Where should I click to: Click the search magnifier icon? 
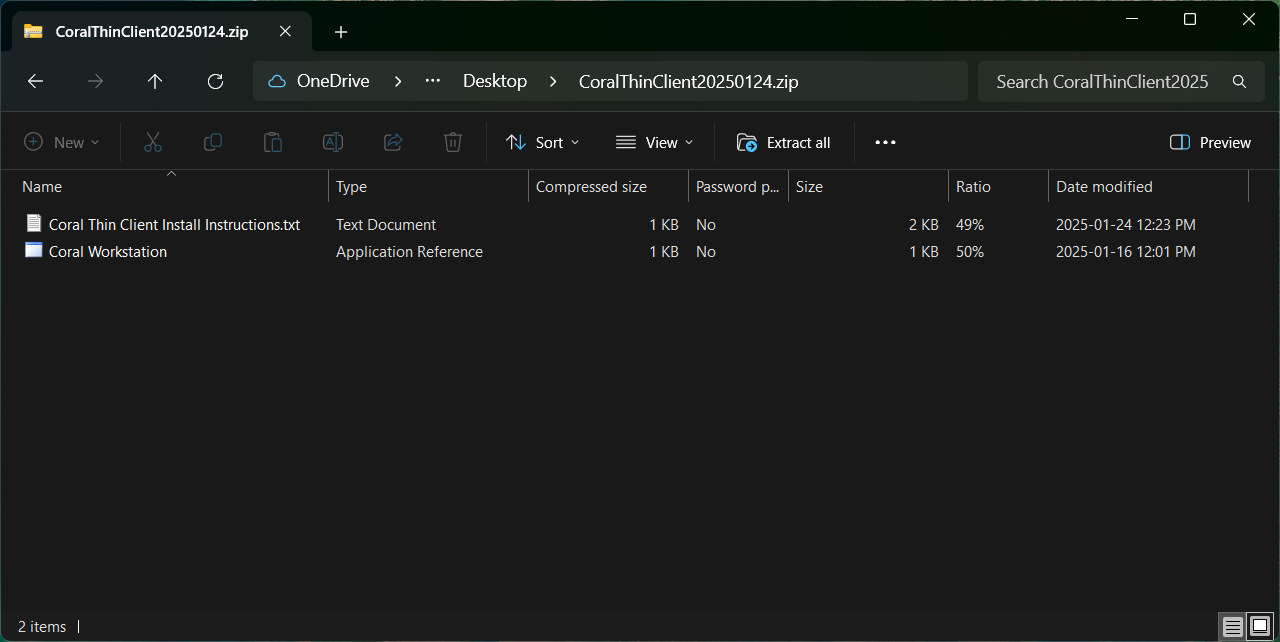tap(1239, 82)
